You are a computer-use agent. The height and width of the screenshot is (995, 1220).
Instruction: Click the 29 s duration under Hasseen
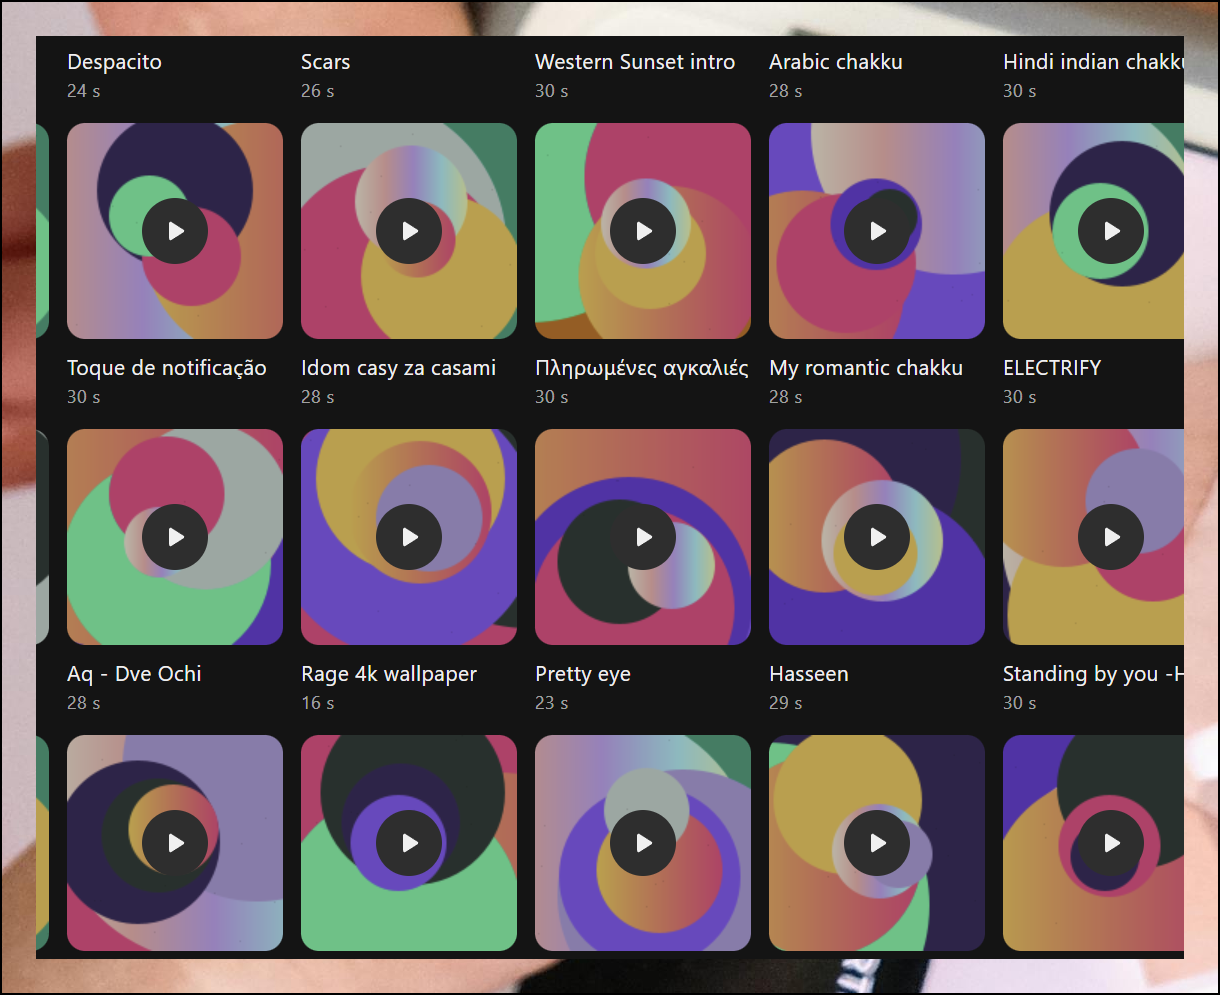pyautogui.click(x=786, y=703)
